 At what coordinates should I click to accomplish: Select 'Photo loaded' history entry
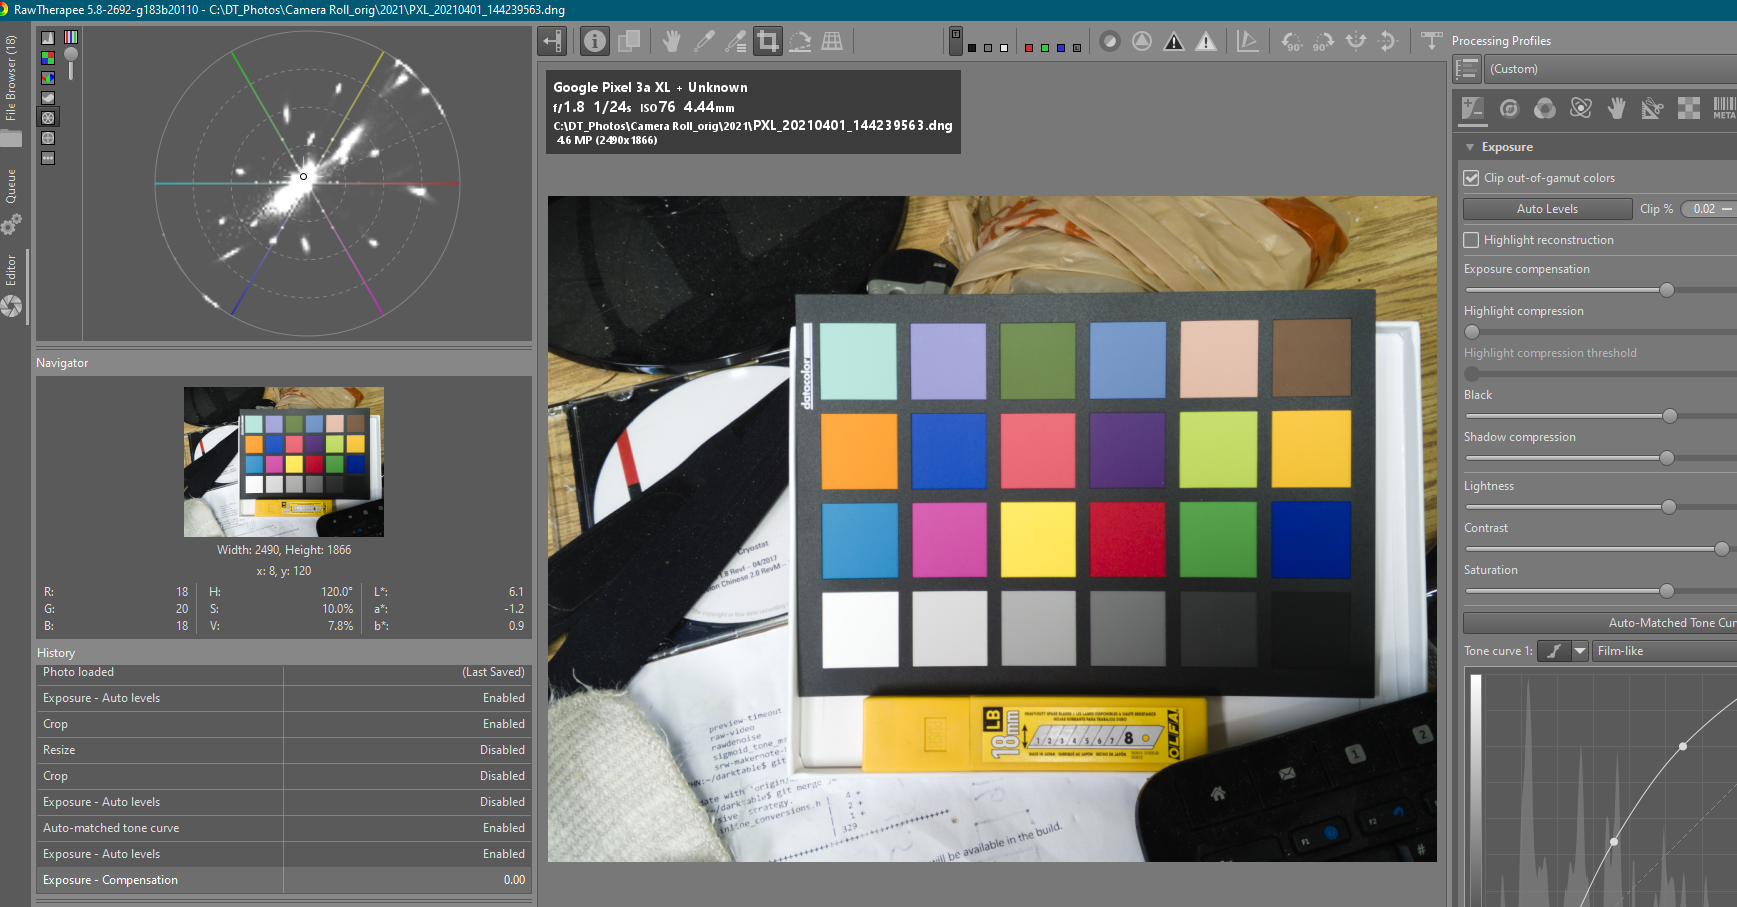pyautogui.click(x=283, y=672)
